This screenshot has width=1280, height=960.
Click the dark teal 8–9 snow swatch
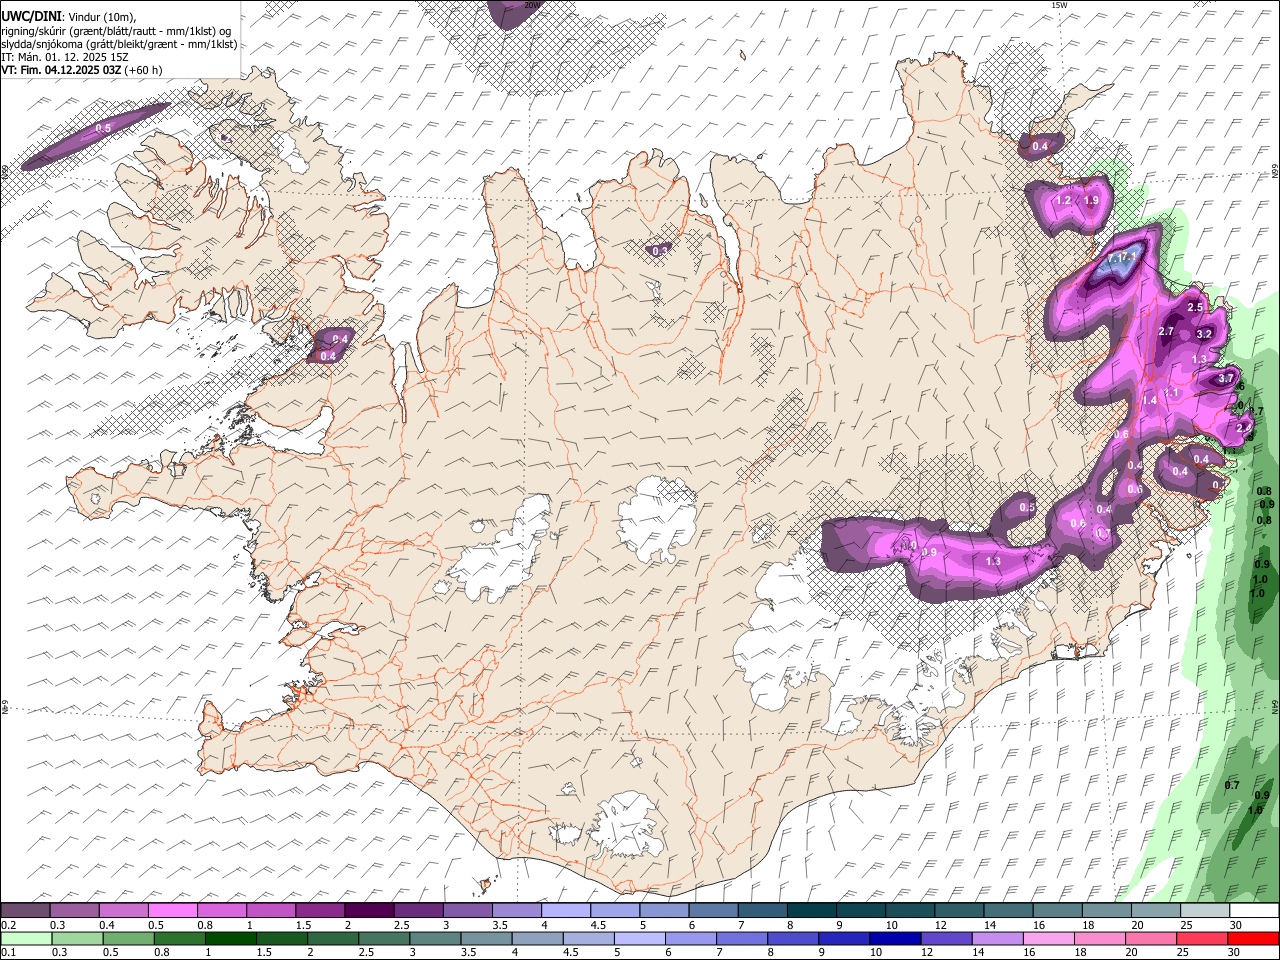(x=811, y=911)
